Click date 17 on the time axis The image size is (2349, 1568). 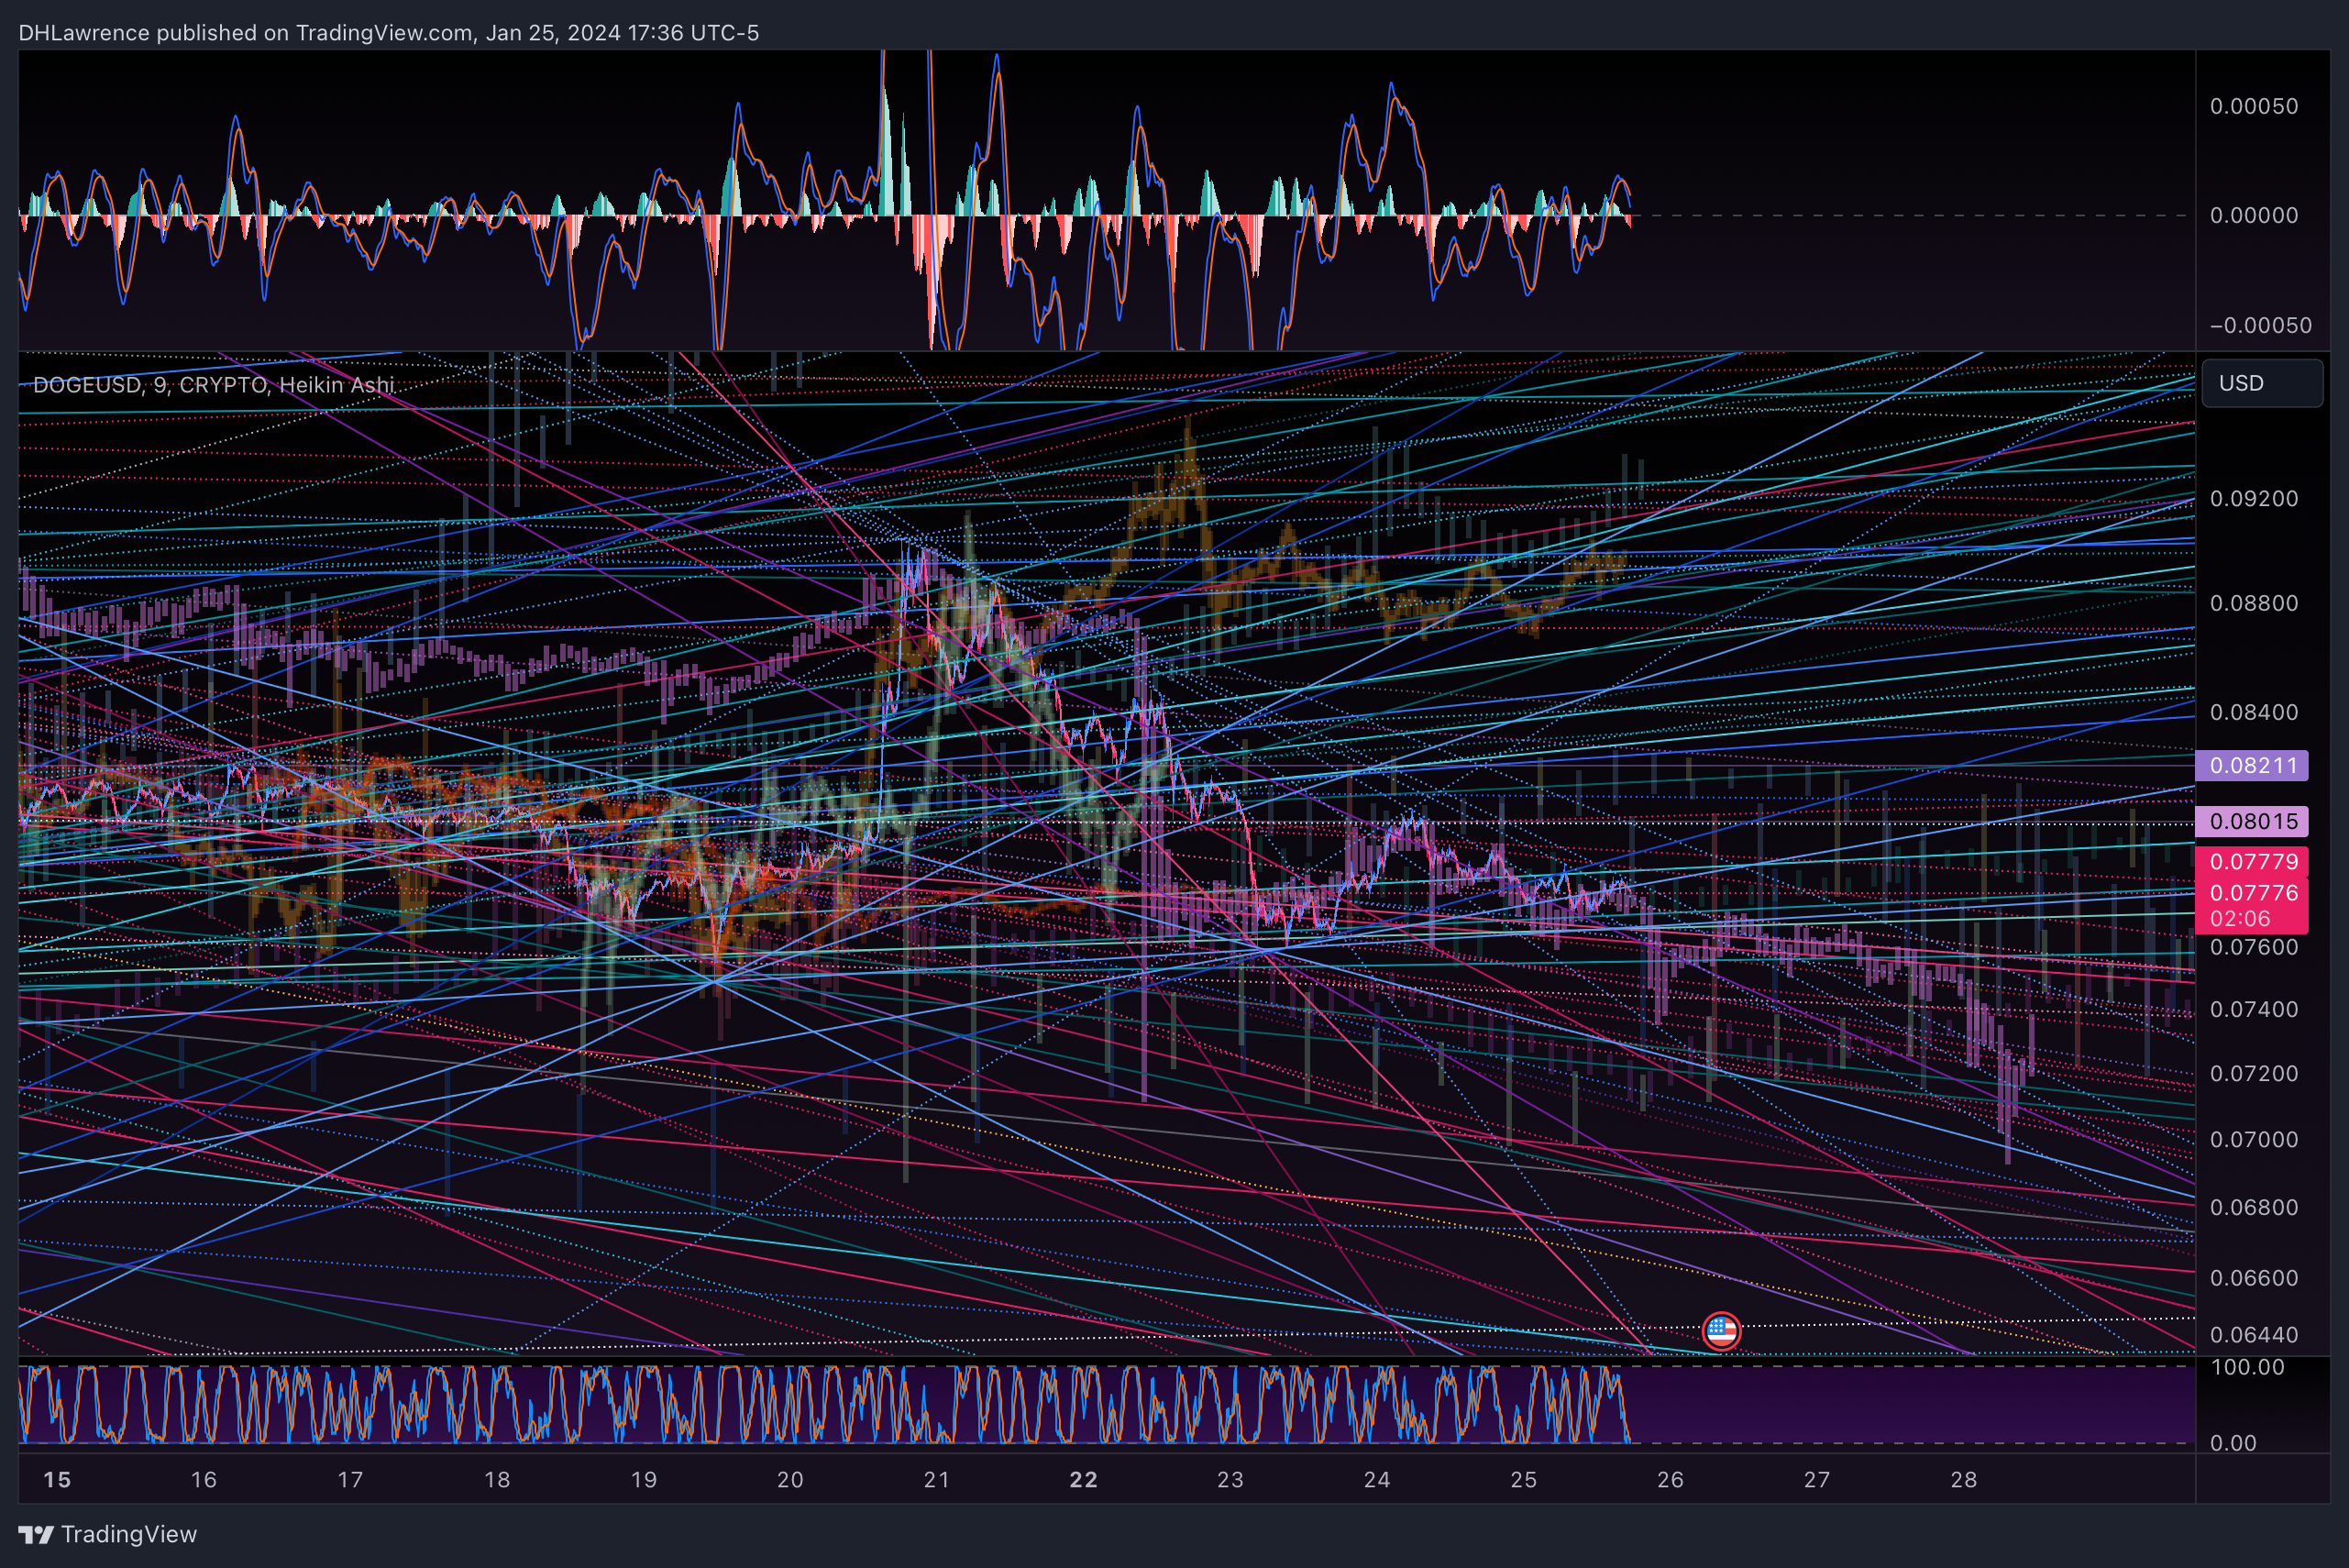[350, 1480]
